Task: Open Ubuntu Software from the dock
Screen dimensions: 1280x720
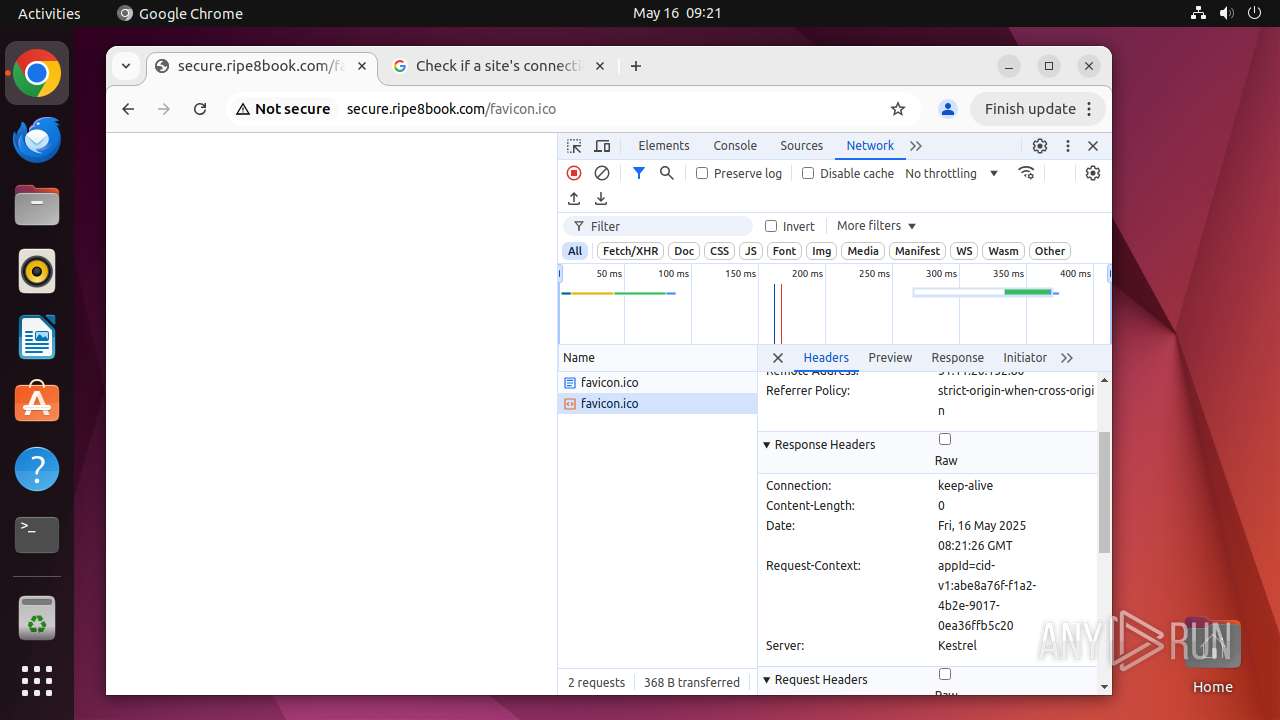Action: 37,403
